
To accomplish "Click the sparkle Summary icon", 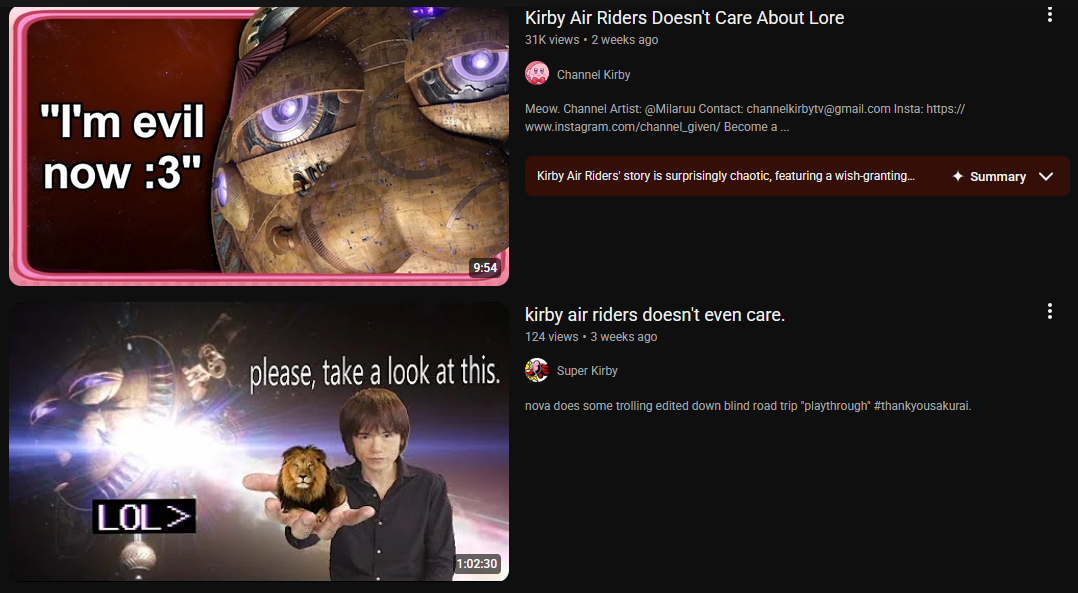I will 958,177.
